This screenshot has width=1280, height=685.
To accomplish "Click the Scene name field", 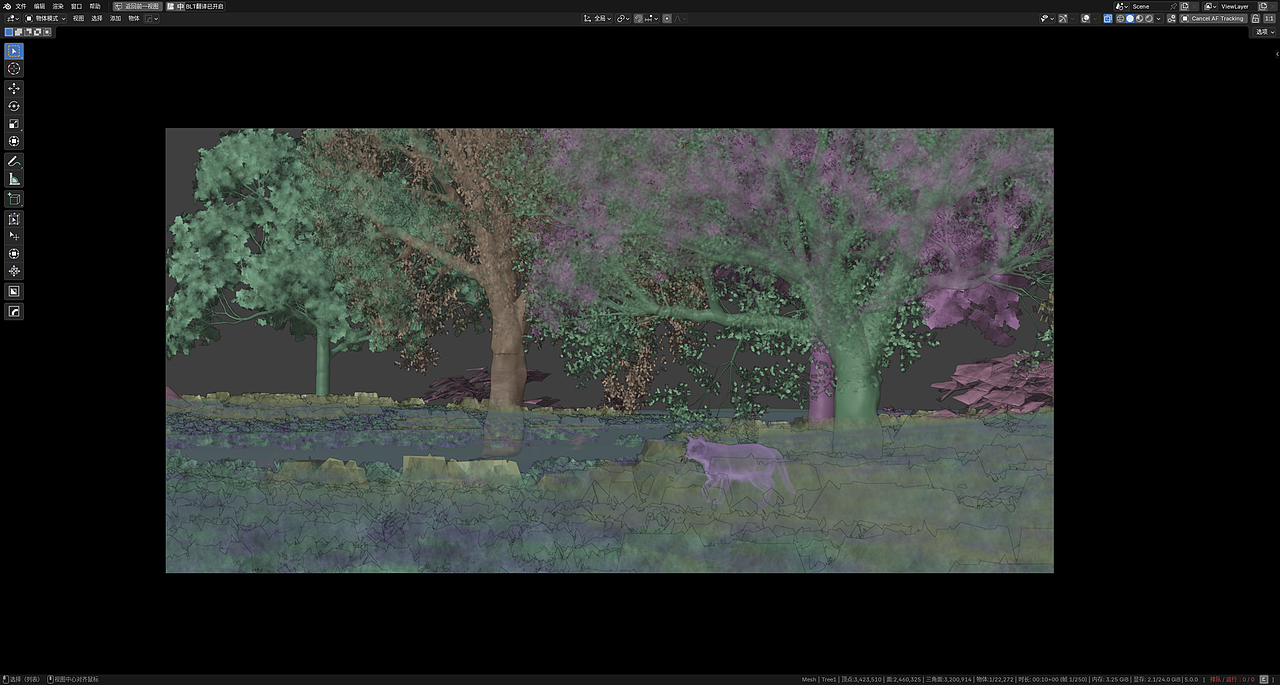I will pos(1148,6).
